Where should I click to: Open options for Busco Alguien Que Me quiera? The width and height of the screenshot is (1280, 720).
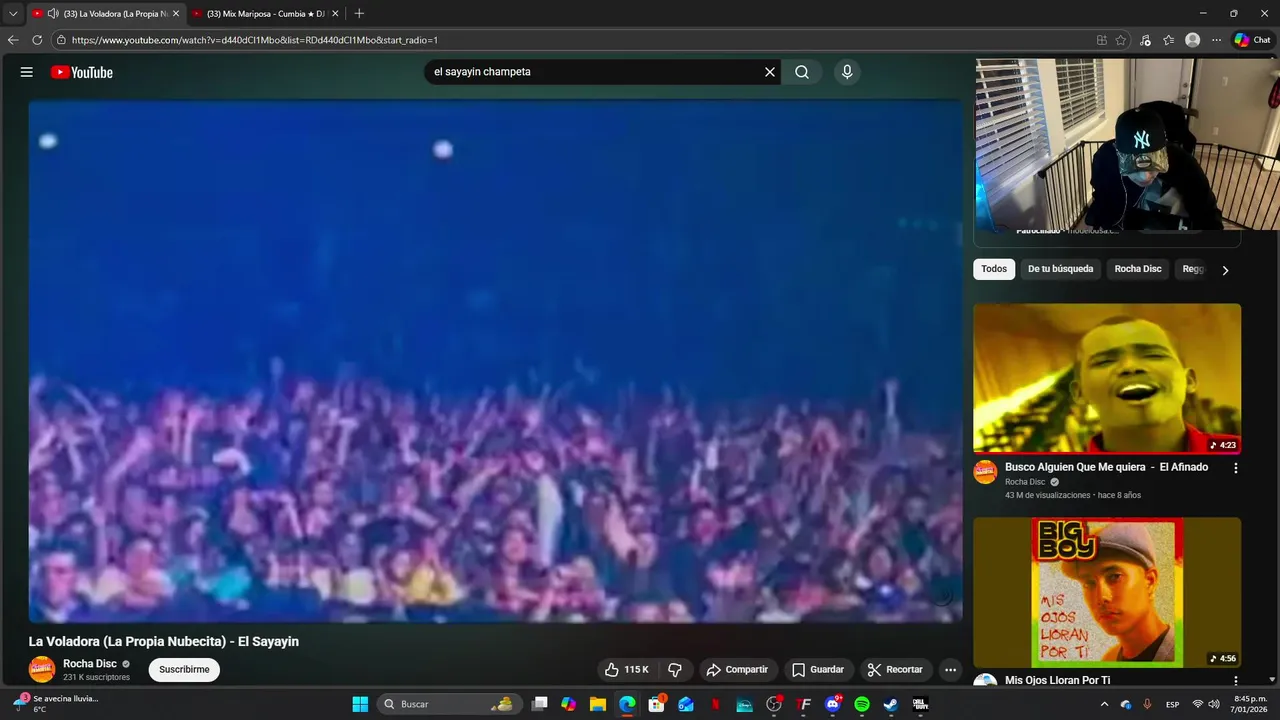pyautogui.click(x=1236, y=468)
